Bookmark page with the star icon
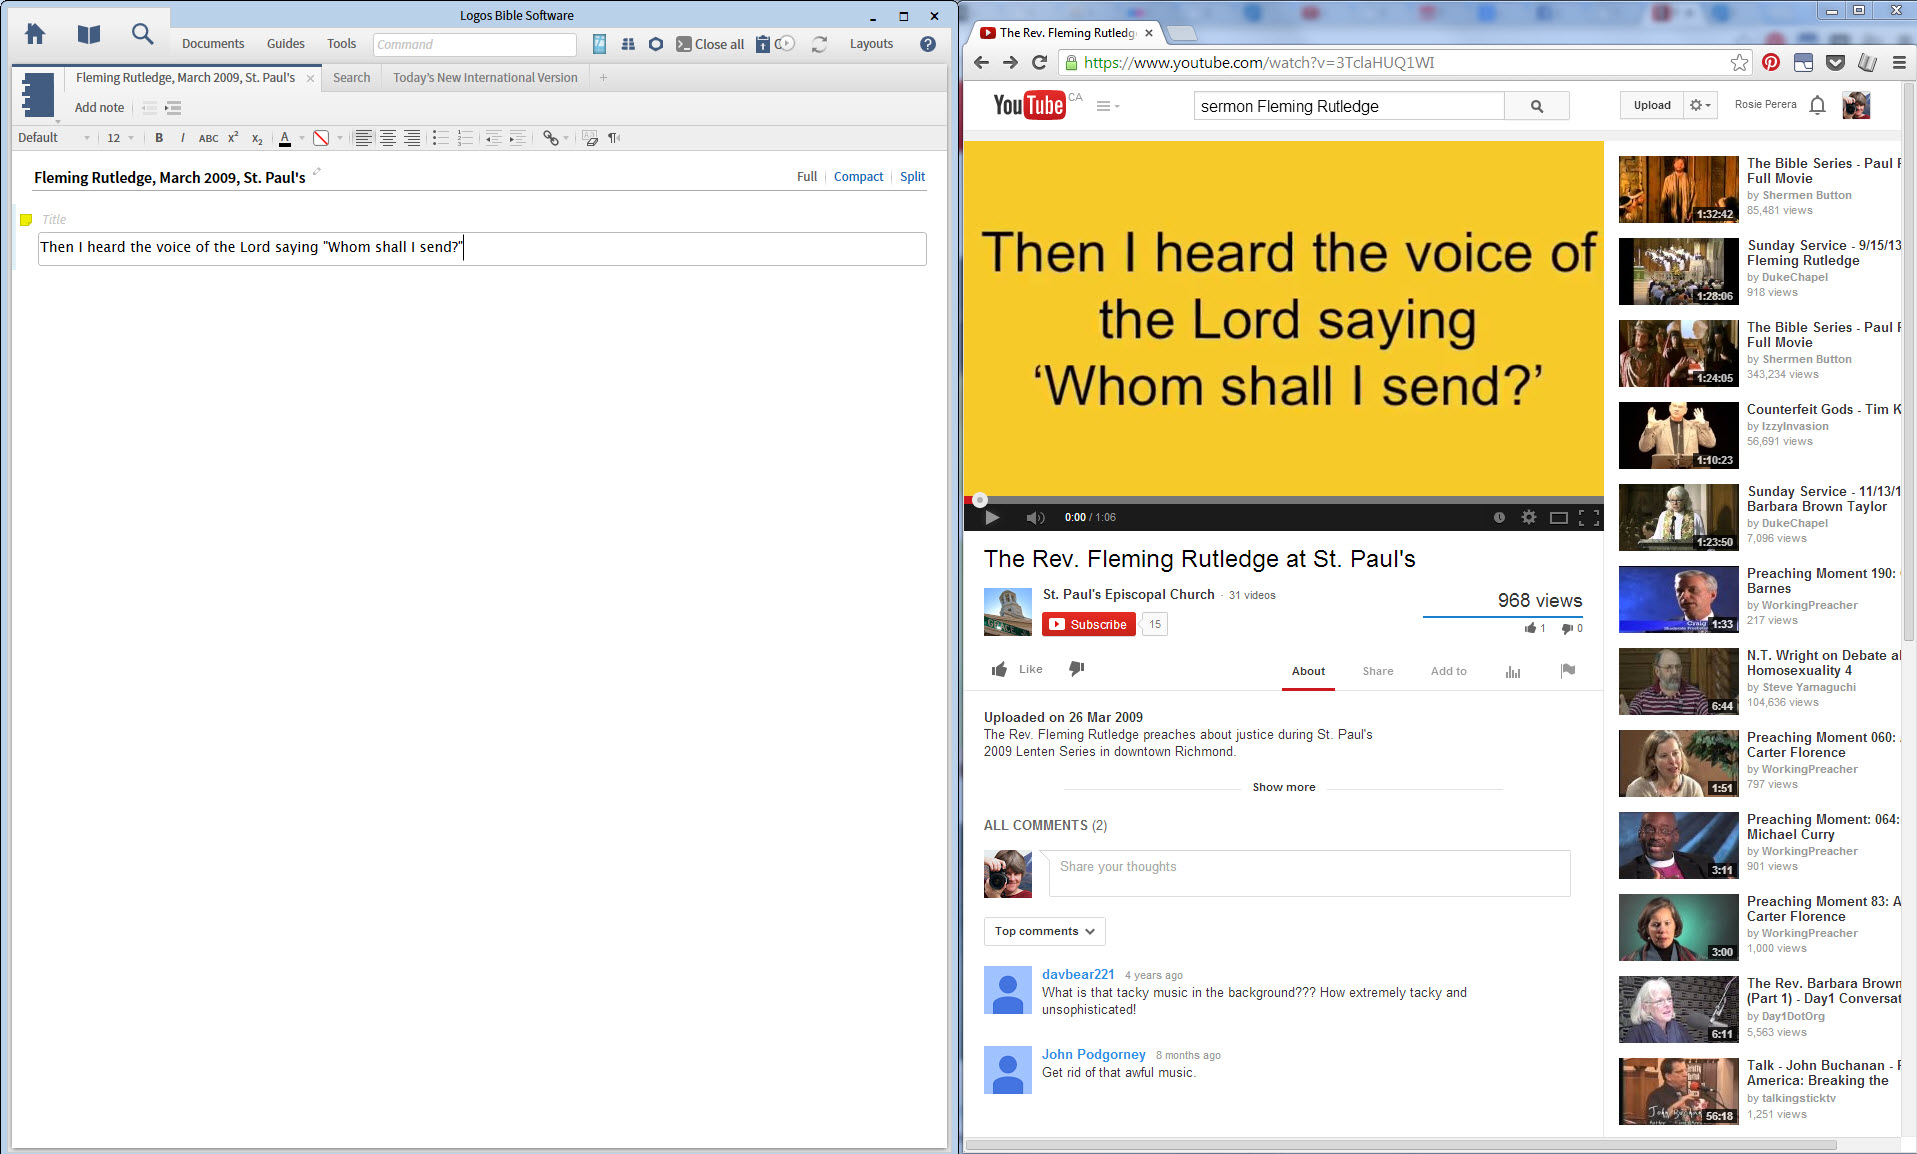 coord(1739,63)
